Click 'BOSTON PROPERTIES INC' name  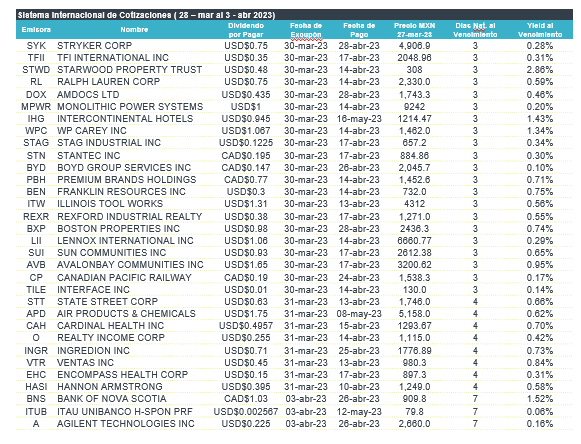[118, 229]
